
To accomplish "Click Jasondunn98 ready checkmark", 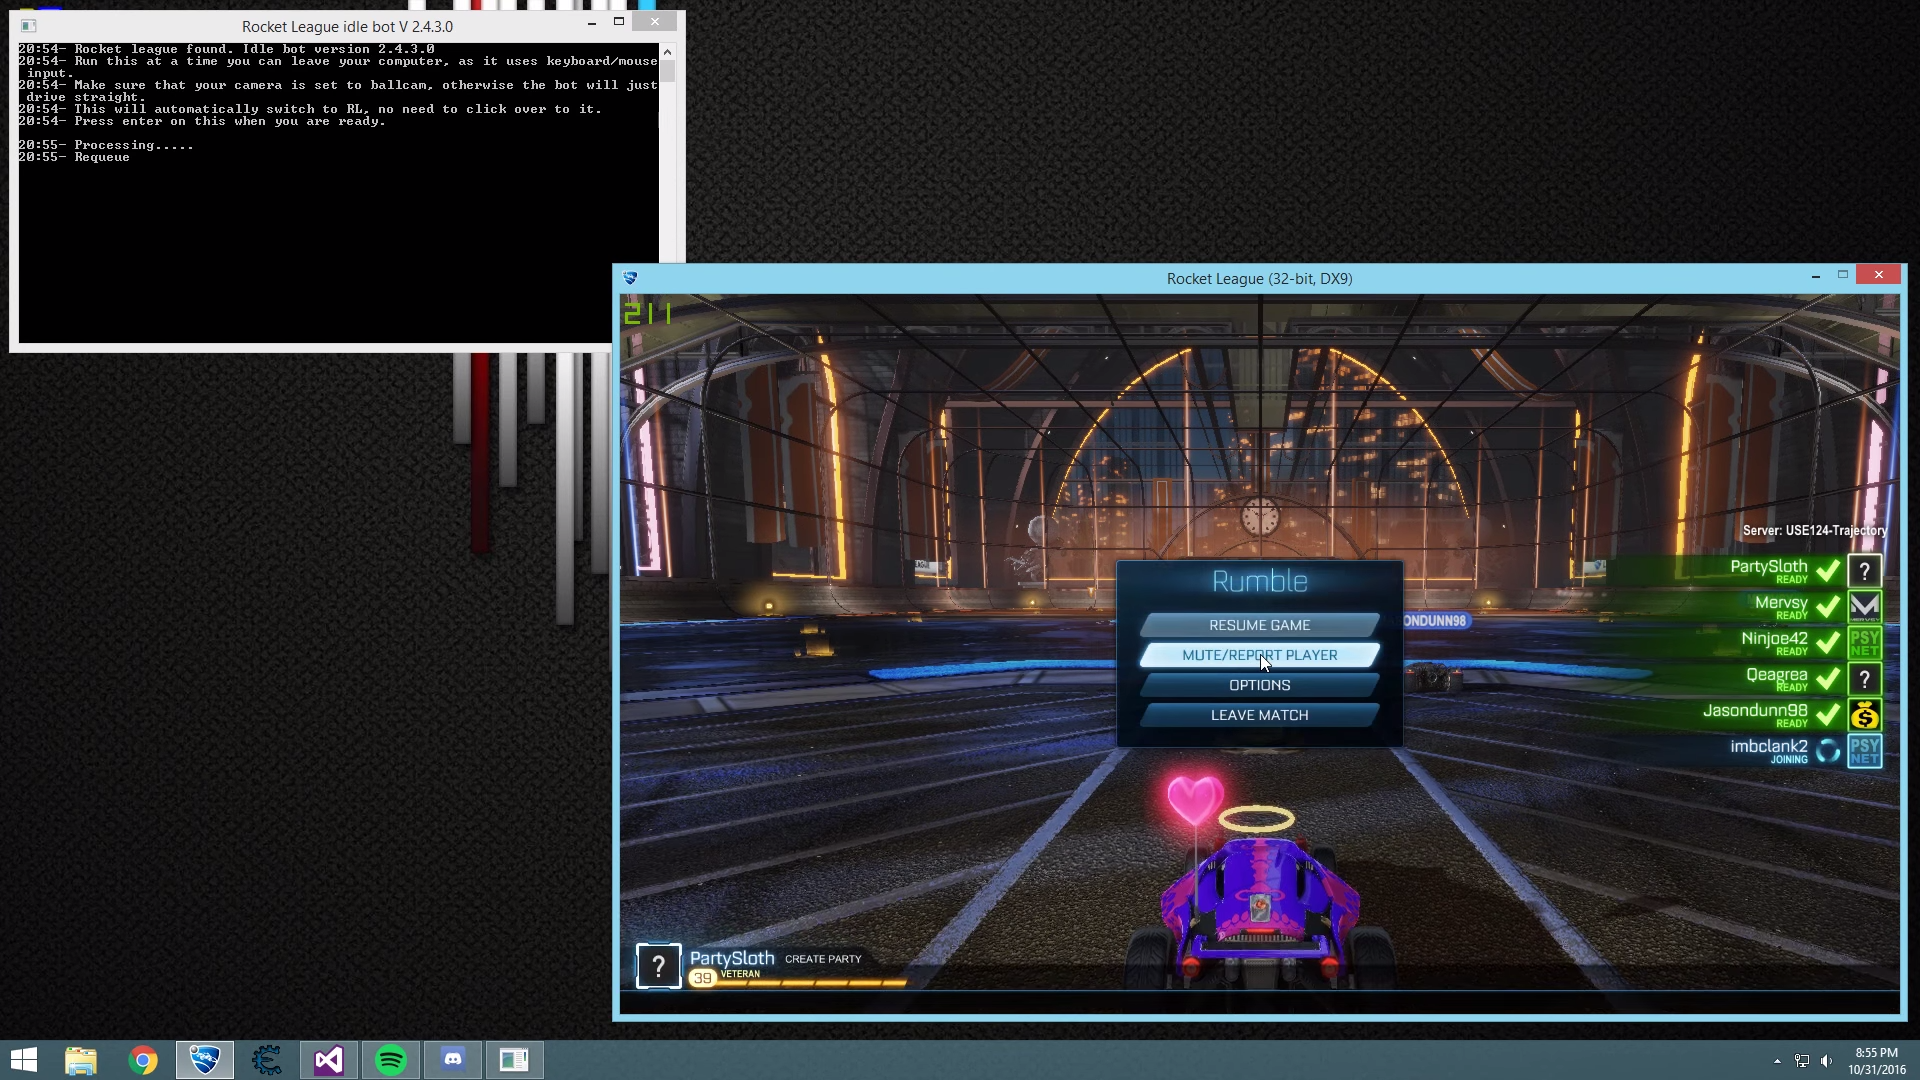I will tap(1828, 715).
